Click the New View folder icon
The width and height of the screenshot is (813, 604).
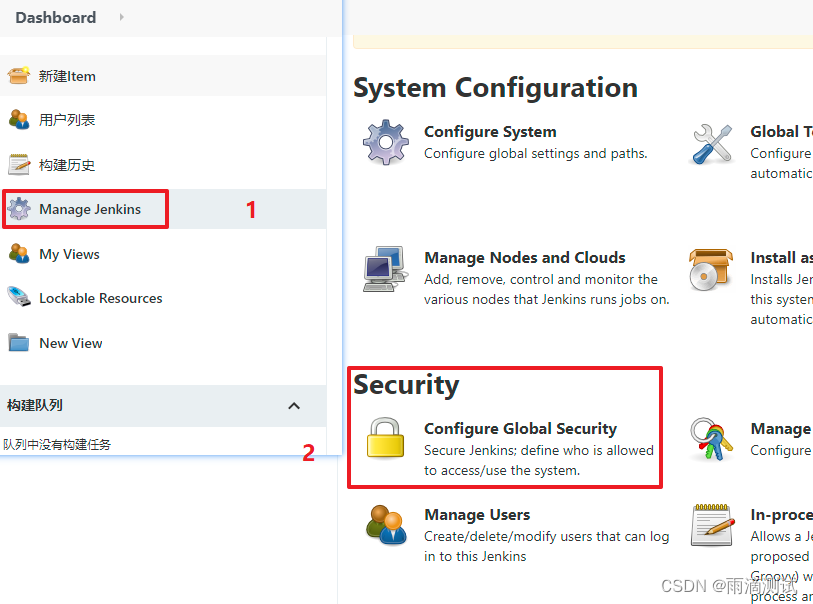19,343
